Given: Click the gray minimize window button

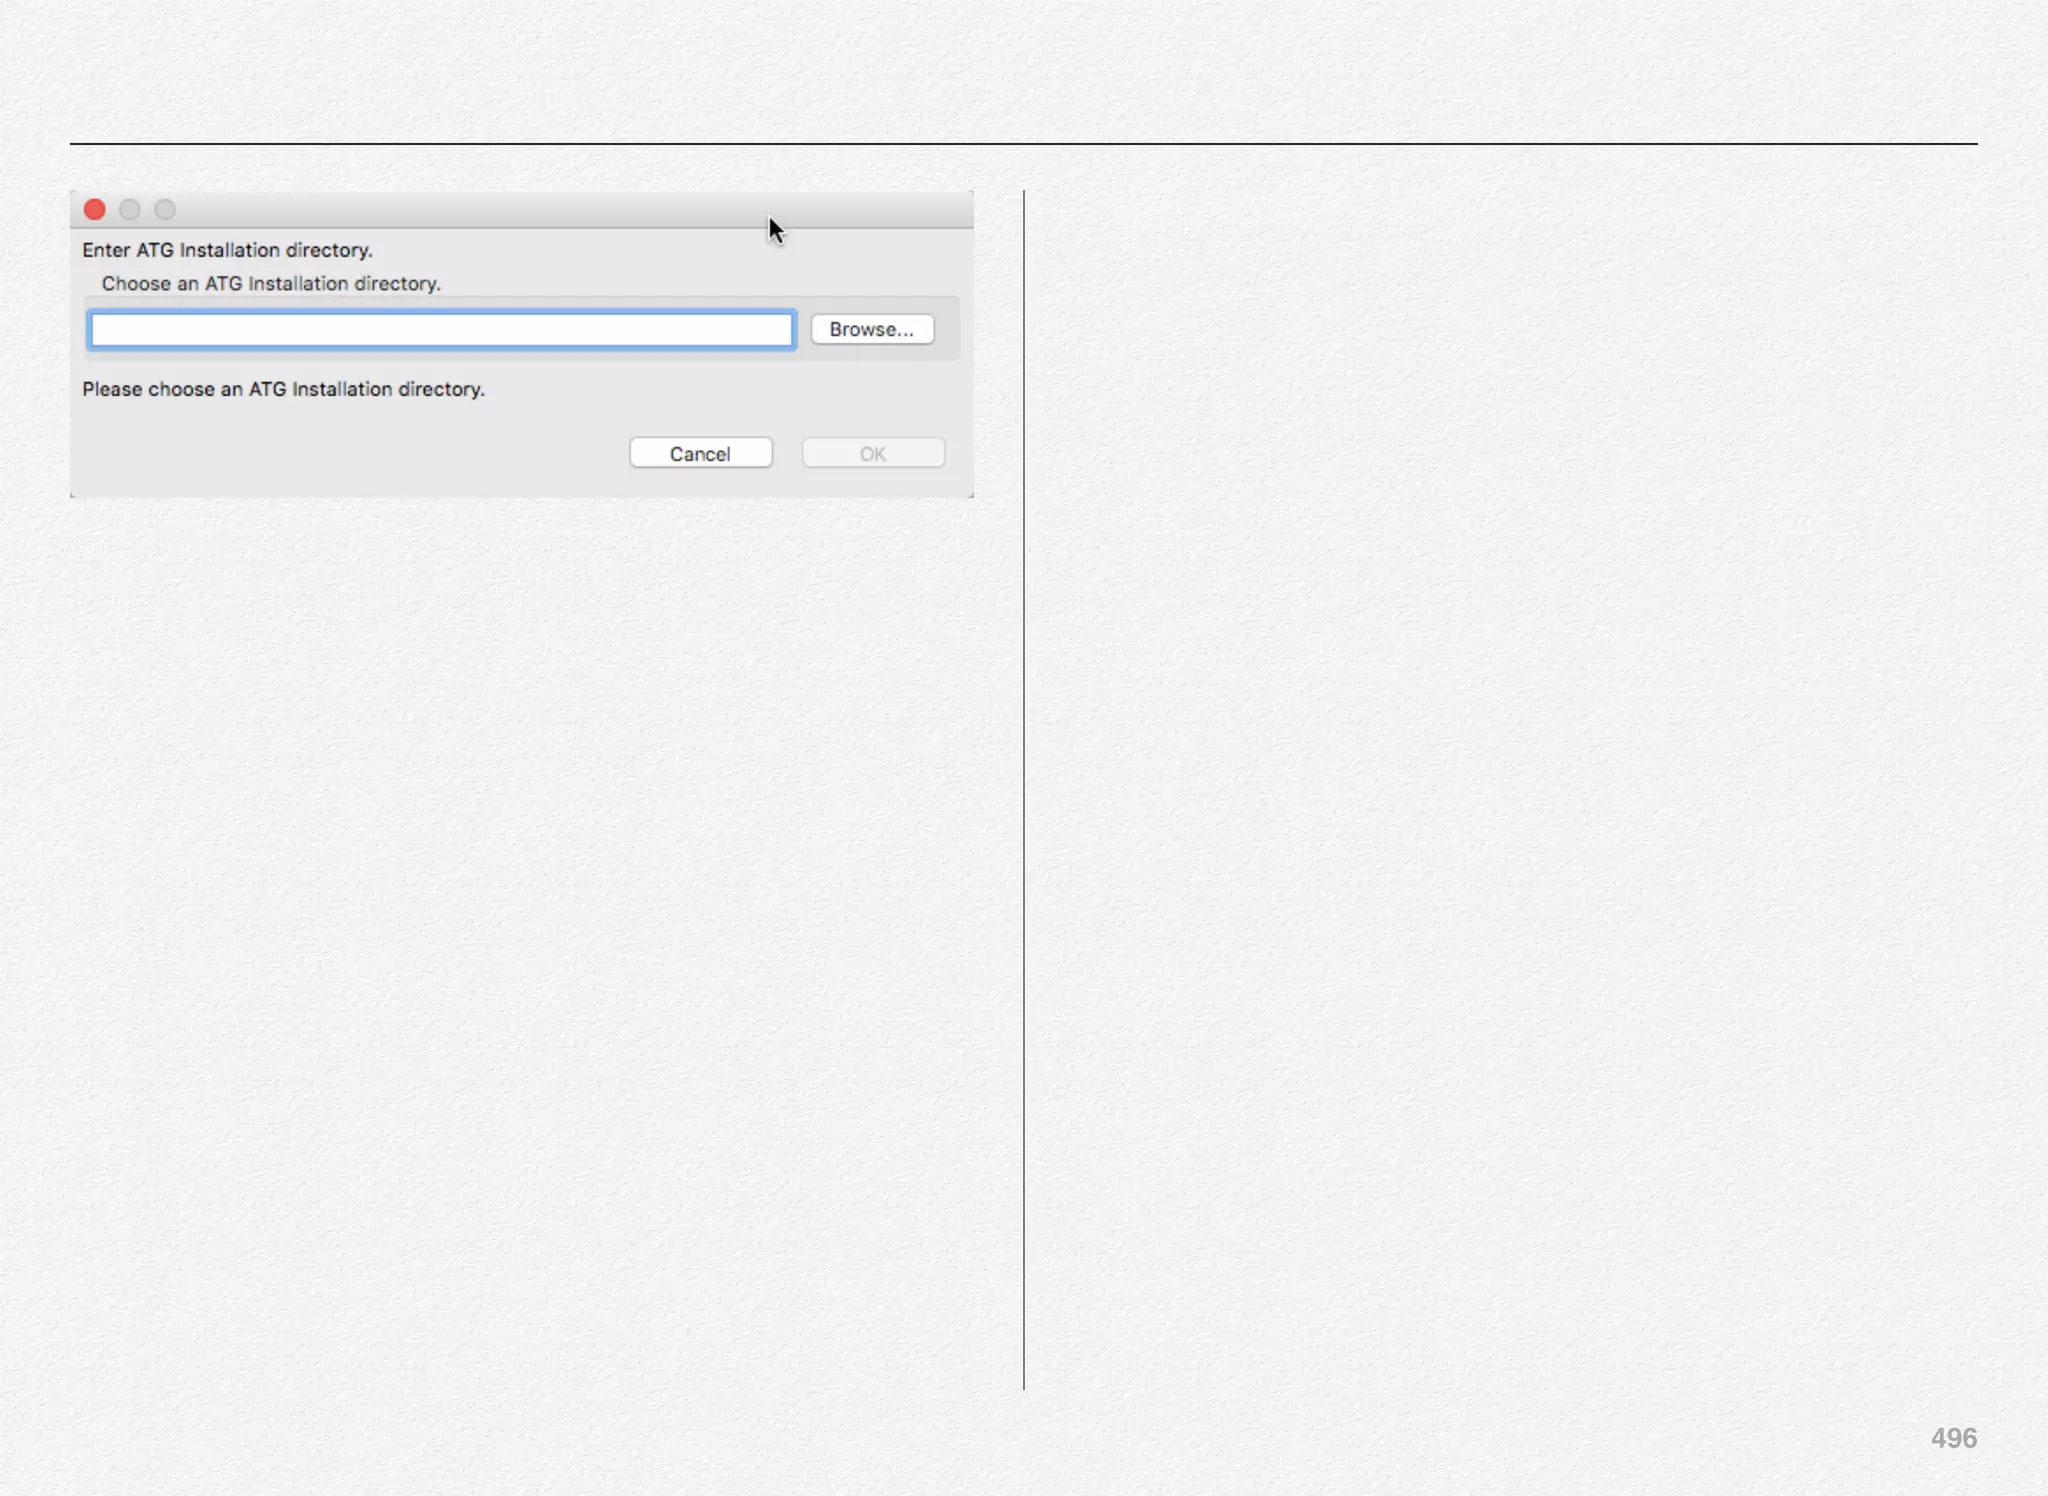Looking at the screenshot, I should coord(130,209).
